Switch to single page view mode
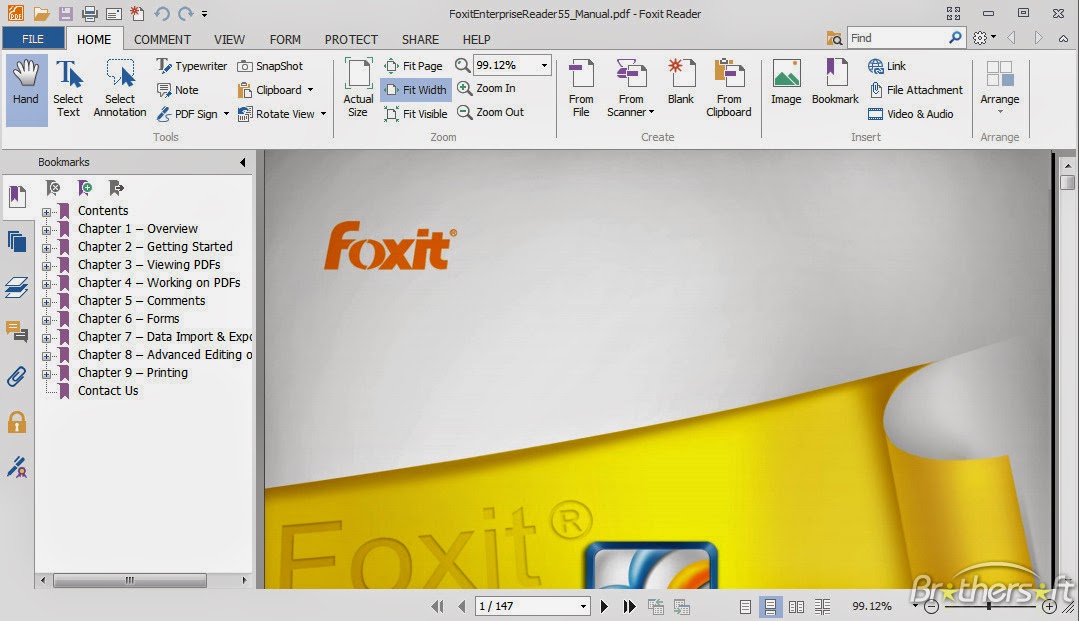 tap(745, 607)
